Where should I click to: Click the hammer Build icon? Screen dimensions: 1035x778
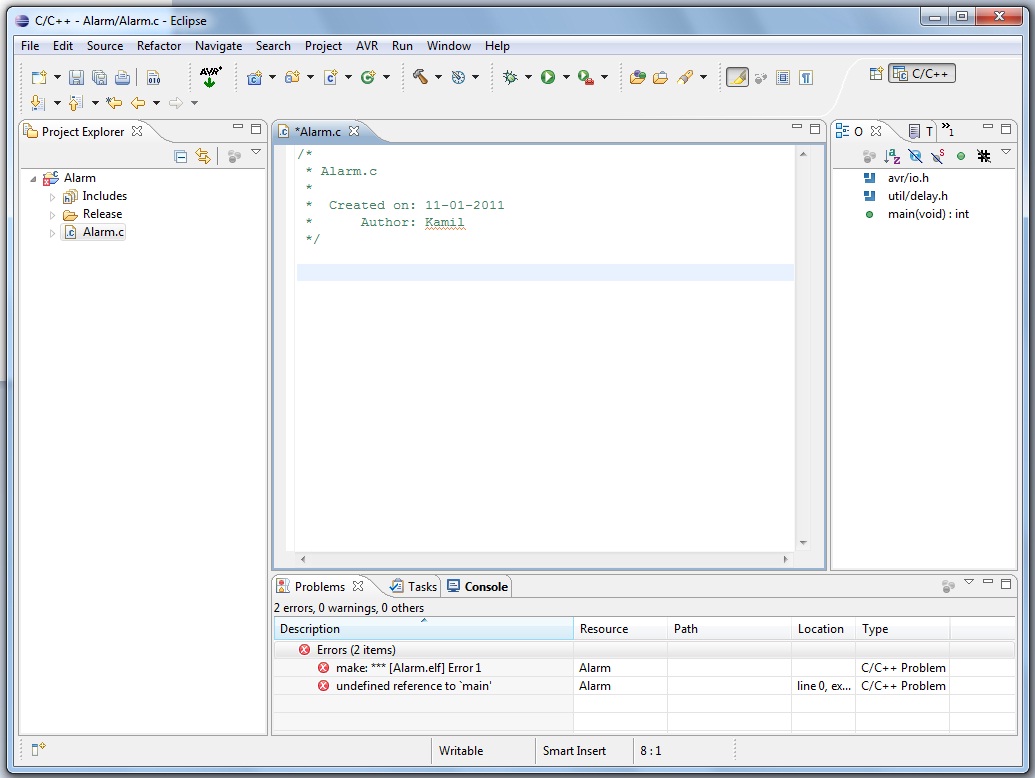point(420,77)
